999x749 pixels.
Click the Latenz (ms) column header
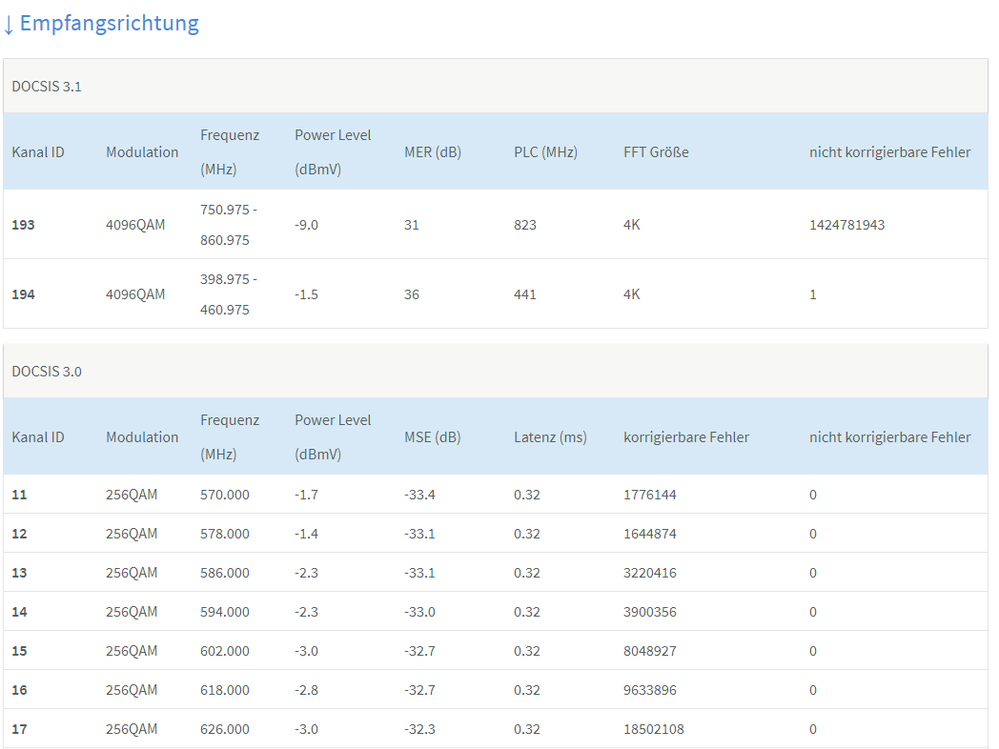pos(550,437)
